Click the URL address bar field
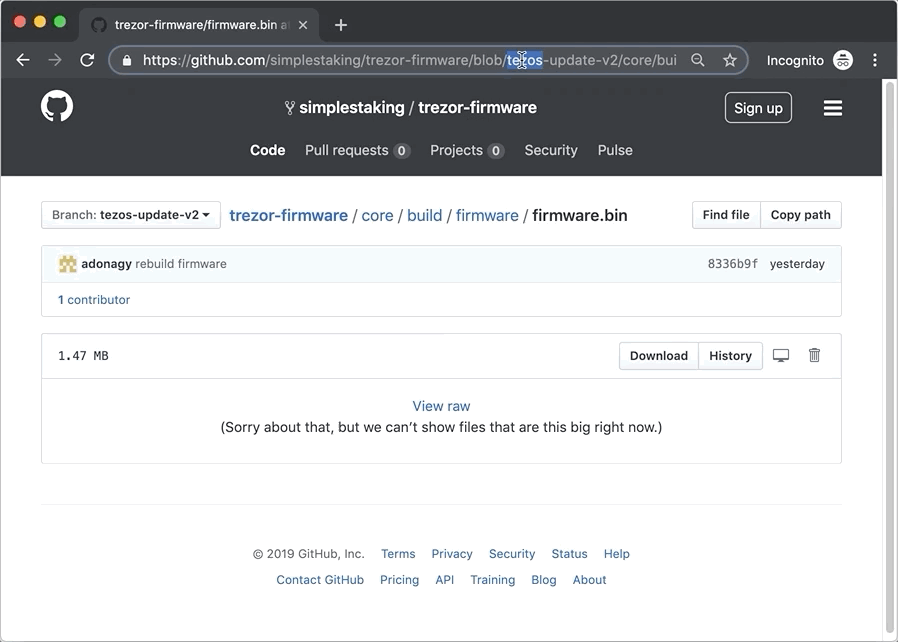 428,60
